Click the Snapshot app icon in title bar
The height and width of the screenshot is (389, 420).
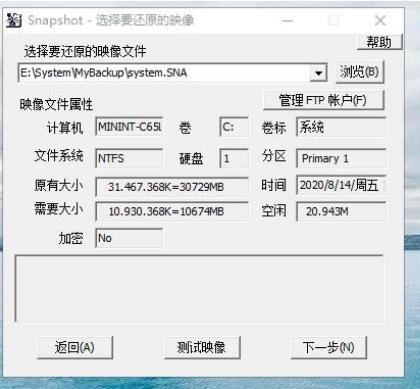click(x=14, y=21)
